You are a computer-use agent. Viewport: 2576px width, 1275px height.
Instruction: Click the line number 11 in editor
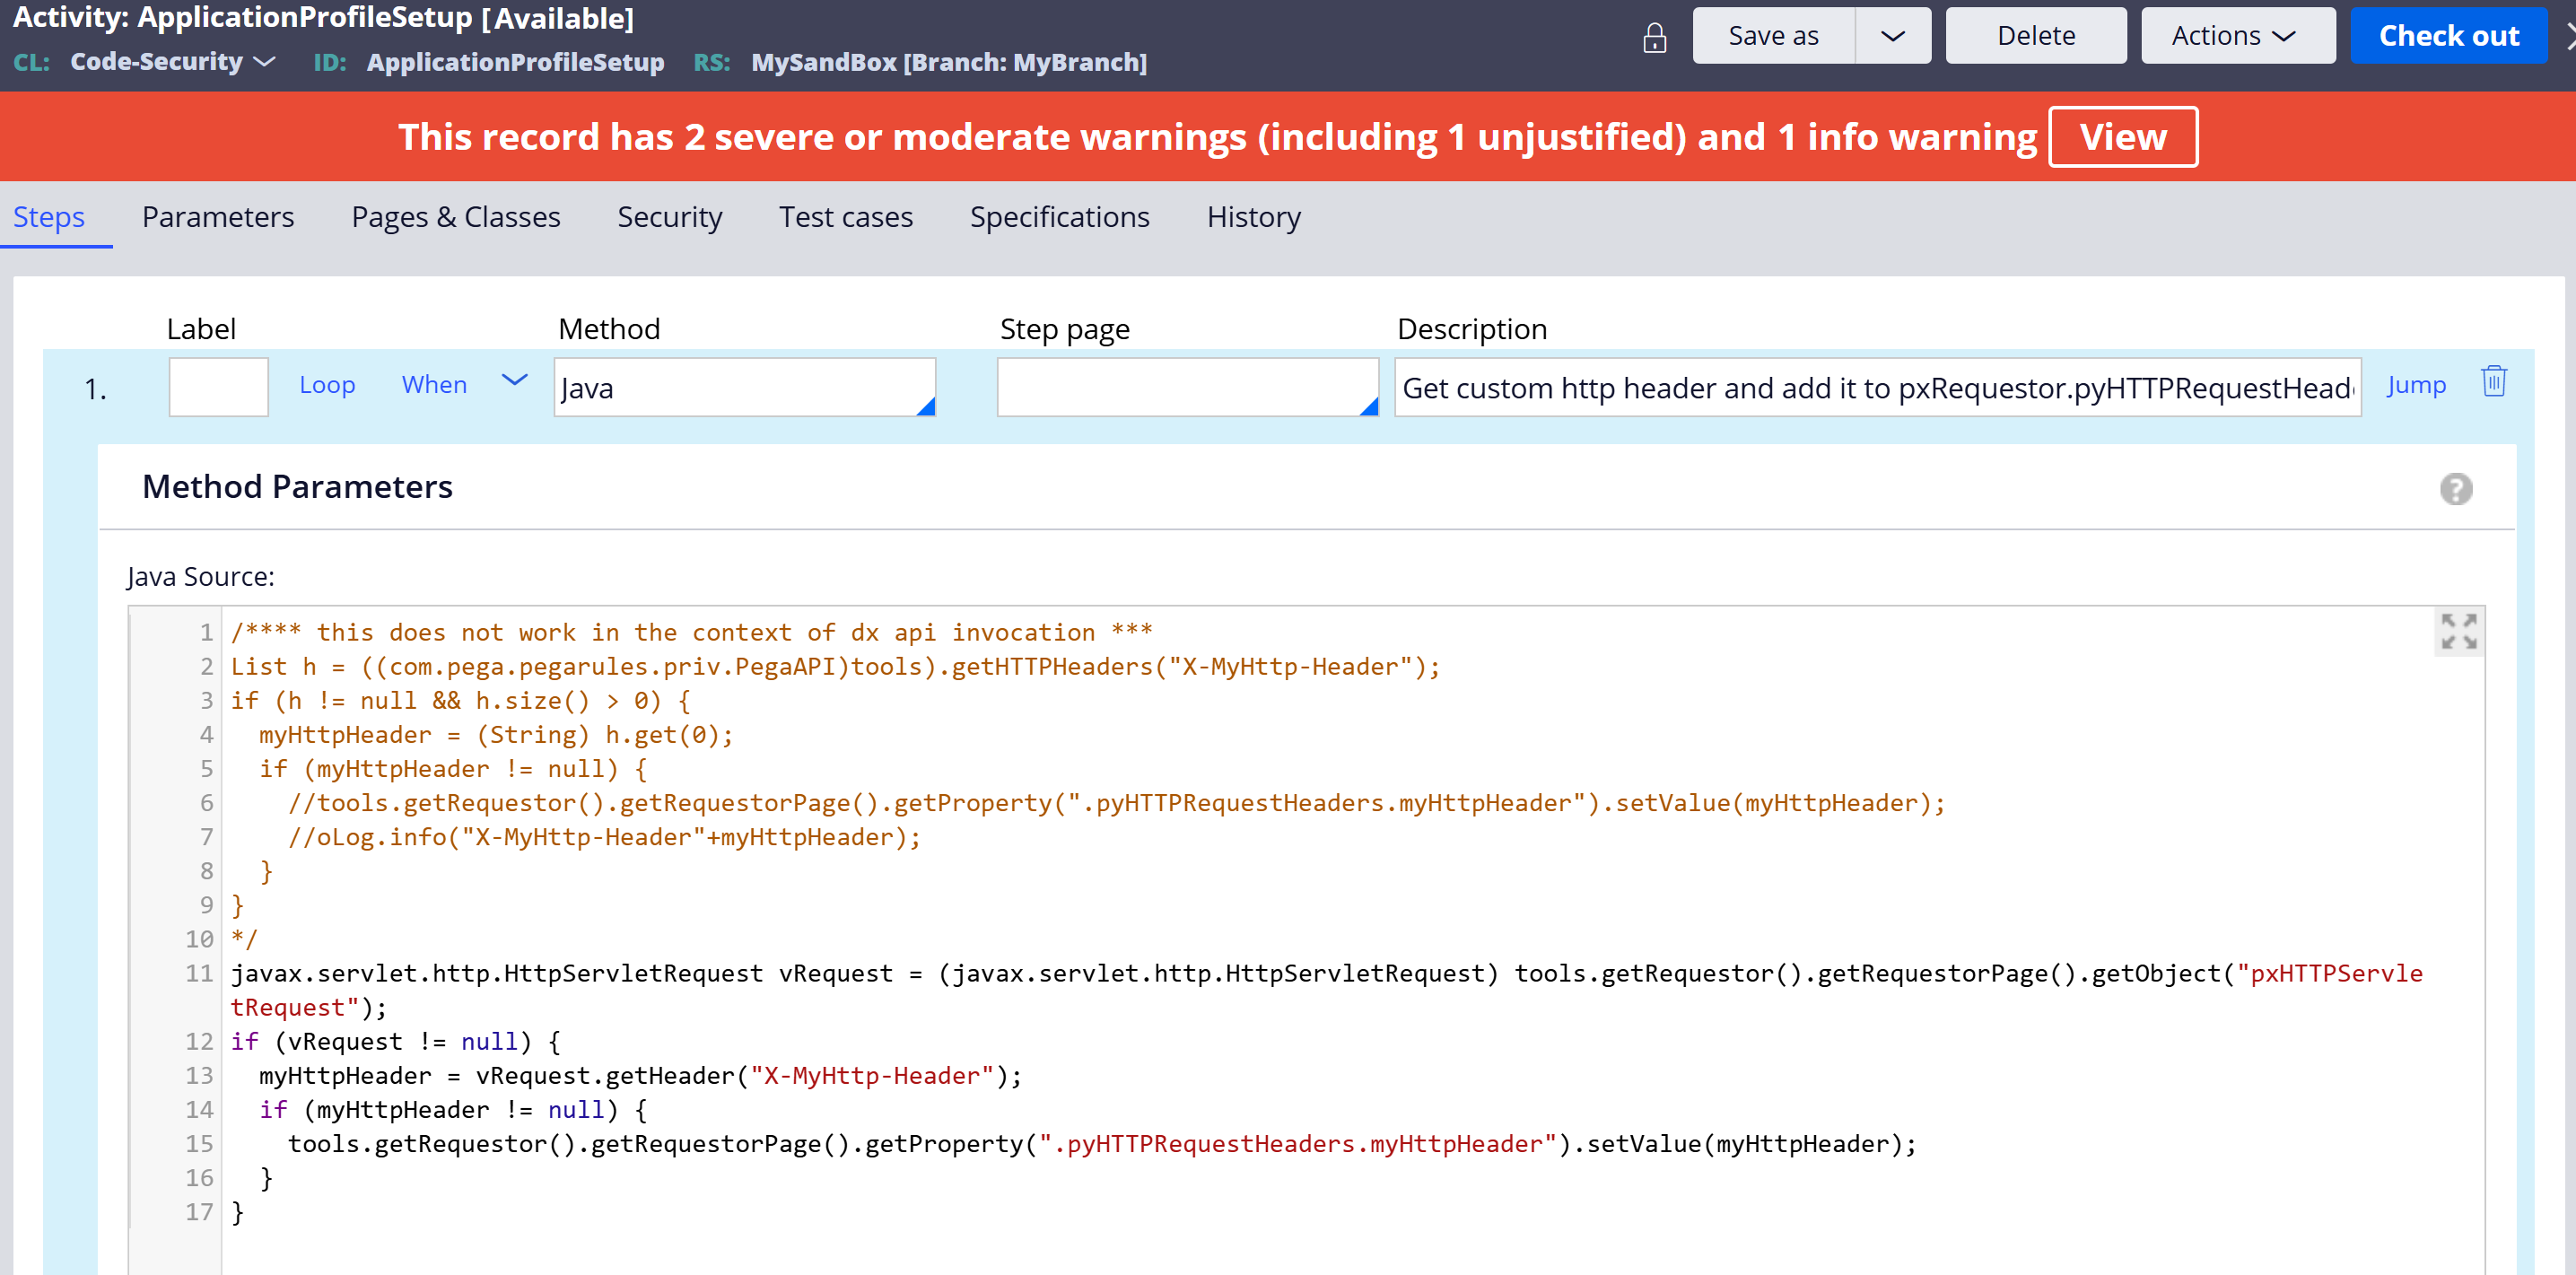pos(199,974)
